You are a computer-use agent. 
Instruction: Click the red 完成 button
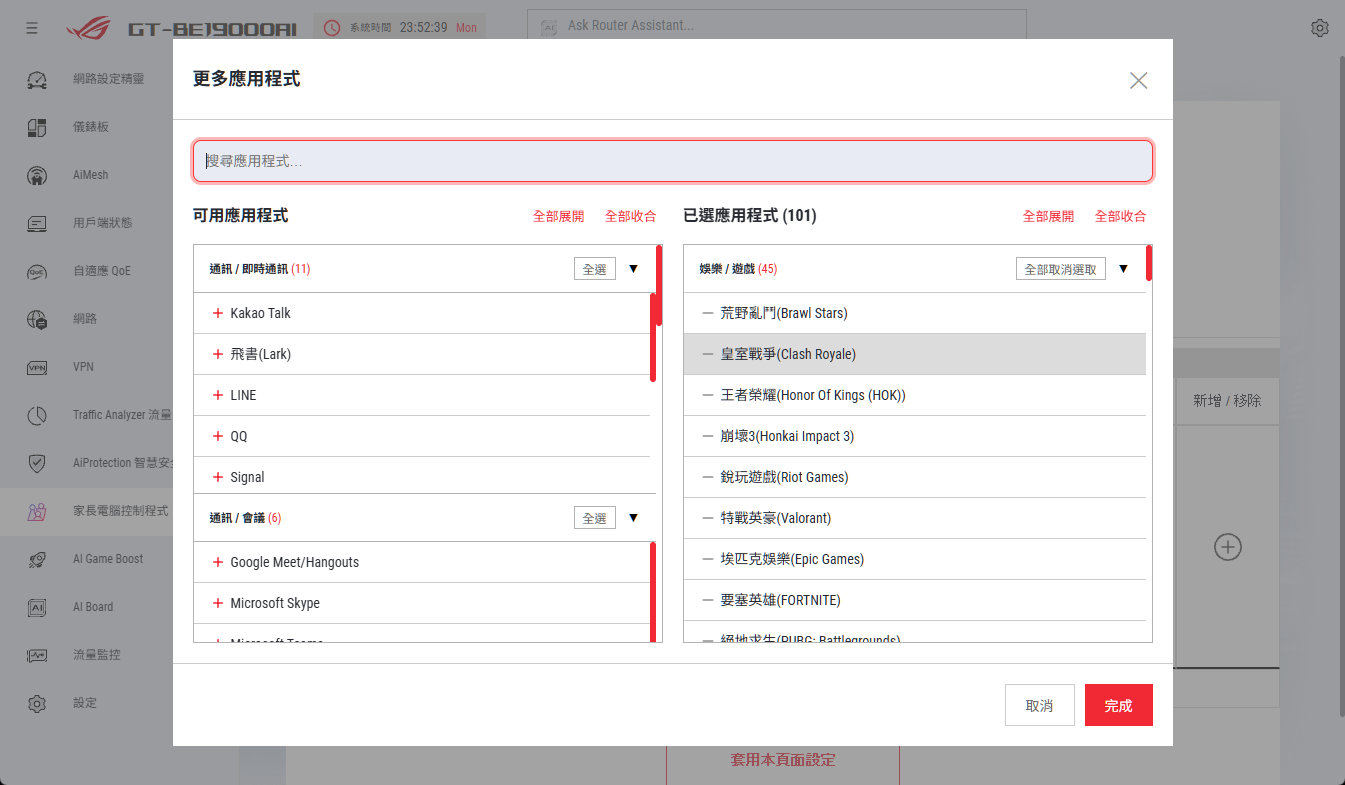tap(1119, 705)
